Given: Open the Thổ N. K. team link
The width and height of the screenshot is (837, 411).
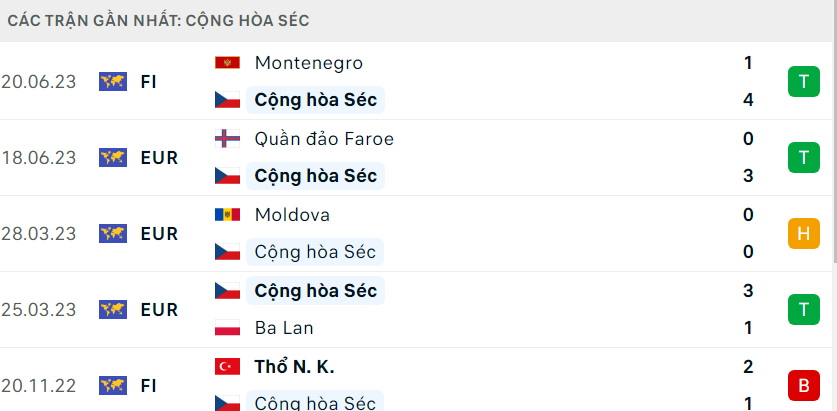Looking at the screenshot, I should click(294, 367).
